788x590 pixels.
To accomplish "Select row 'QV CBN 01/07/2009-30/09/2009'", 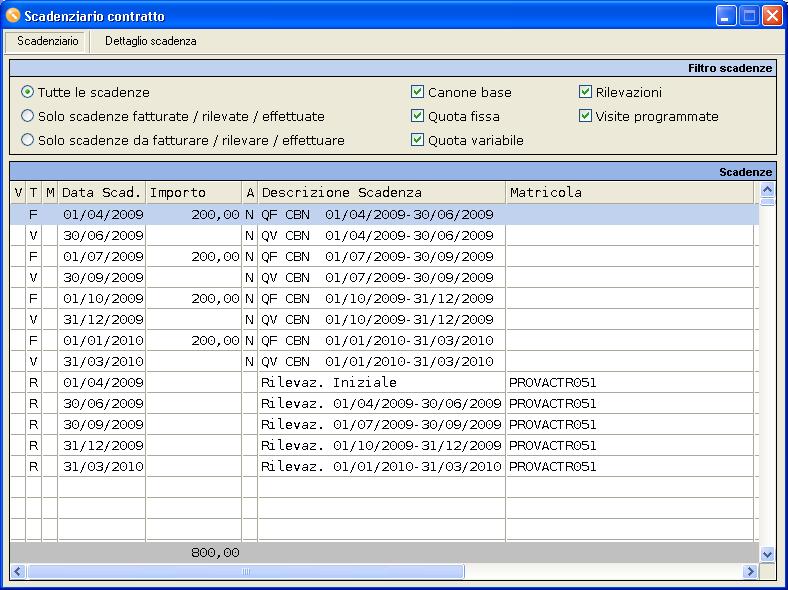I will click(384, 278).
